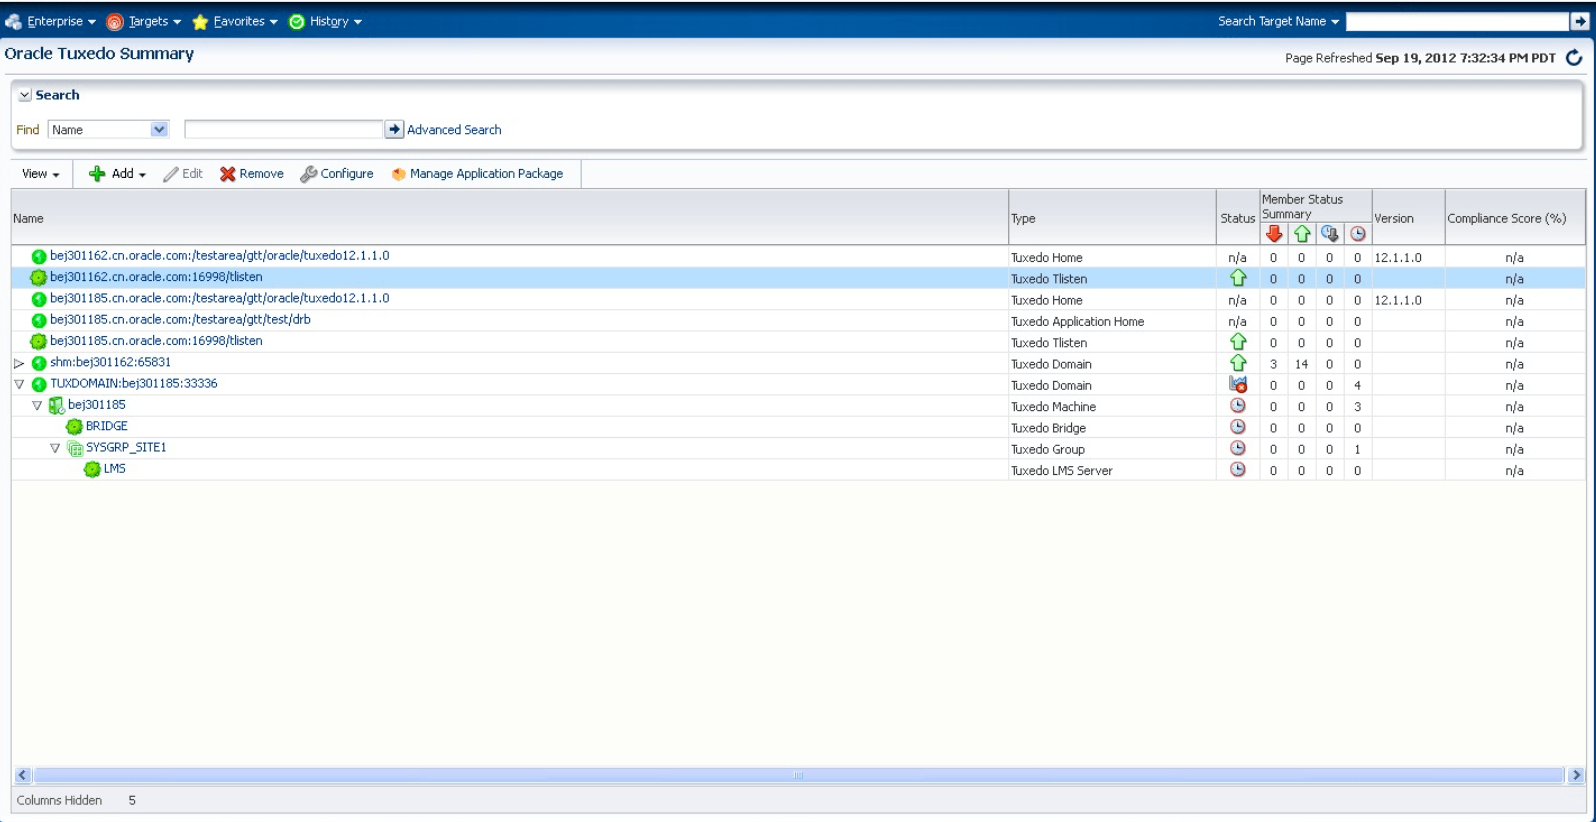
Task: Open TUXDOMAIN:bej301185:33336 link
Action: click(x=134, y=383)
